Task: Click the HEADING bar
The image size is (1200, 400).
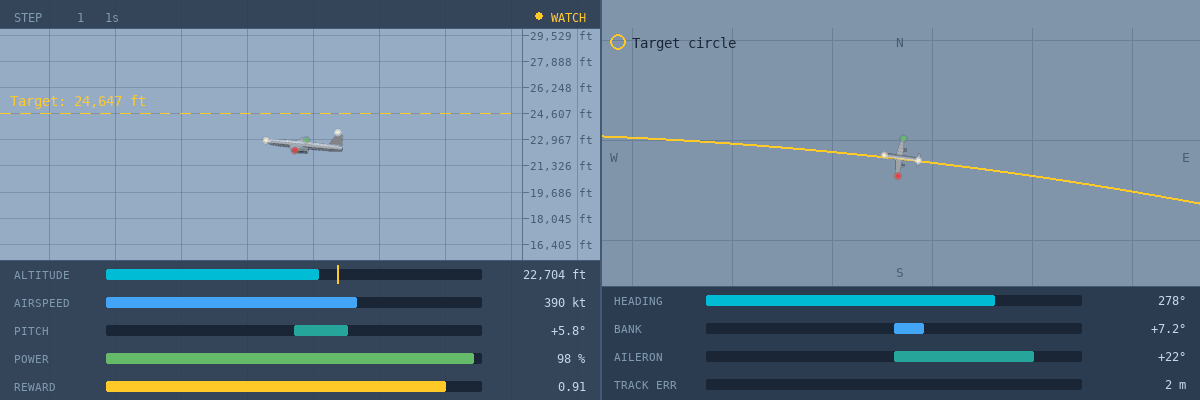Action: coord(894,300)
